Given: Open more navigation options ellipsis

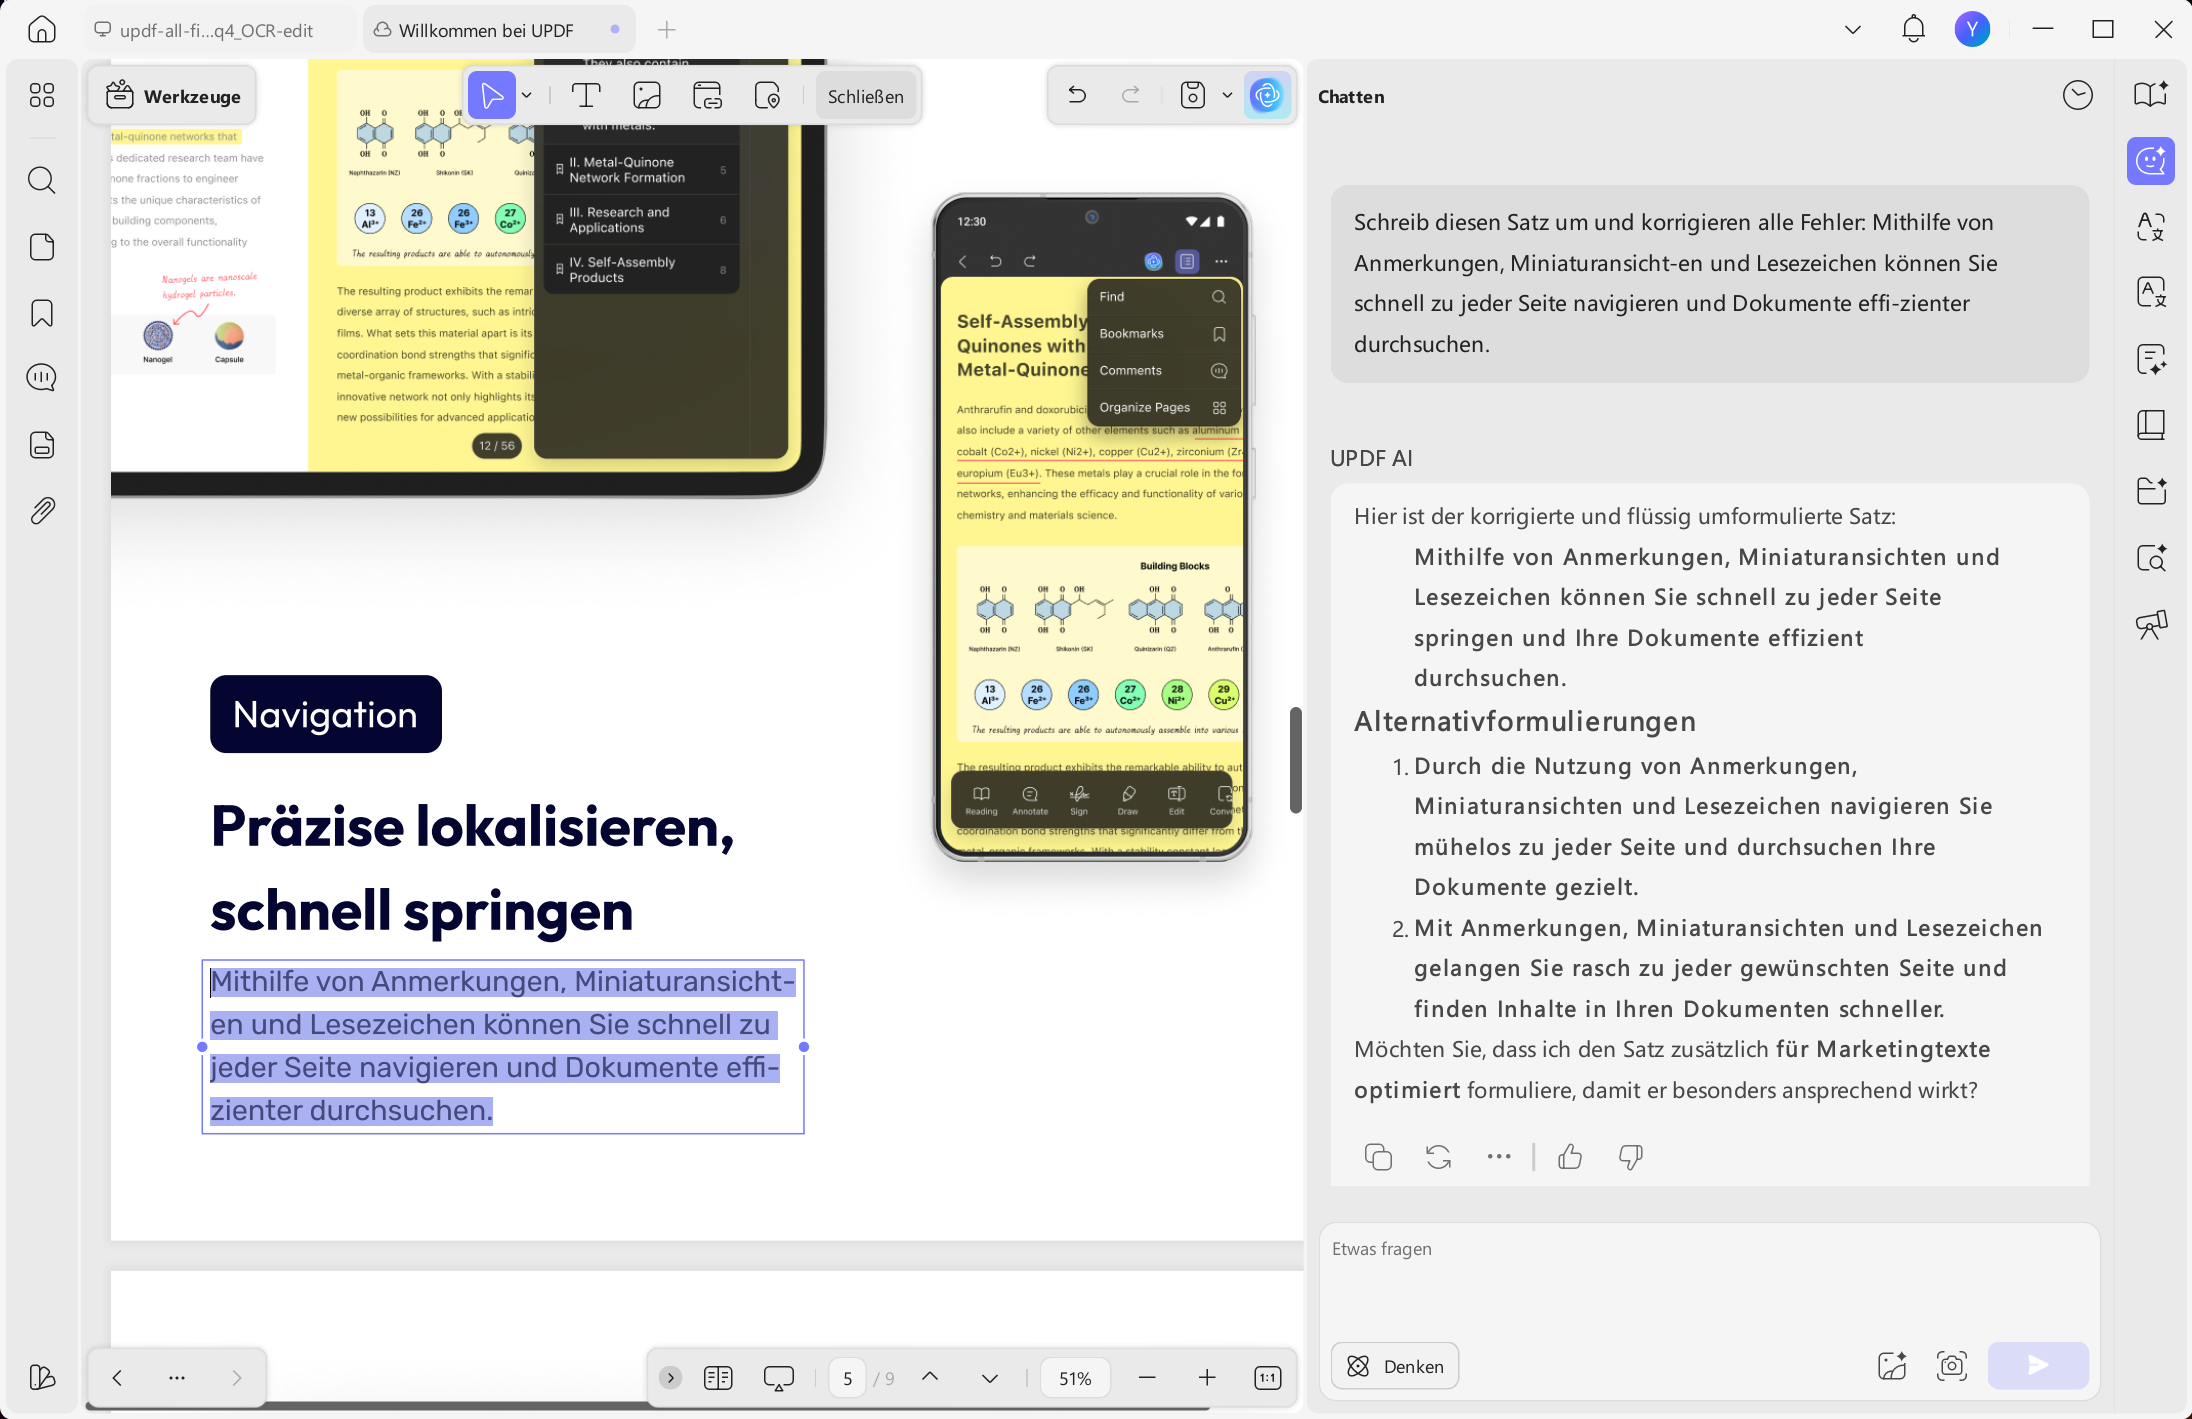Looking at the screenshot, I should 177,1377.
